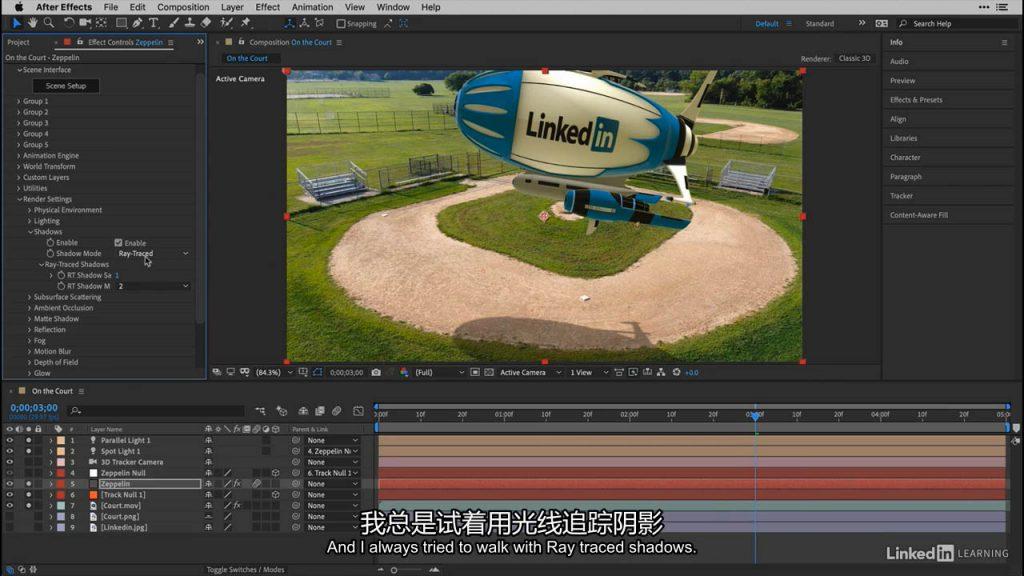The image size is (1024, 576).
Task: Select the Roto Brush tool
Action: [x=226, y=24]
